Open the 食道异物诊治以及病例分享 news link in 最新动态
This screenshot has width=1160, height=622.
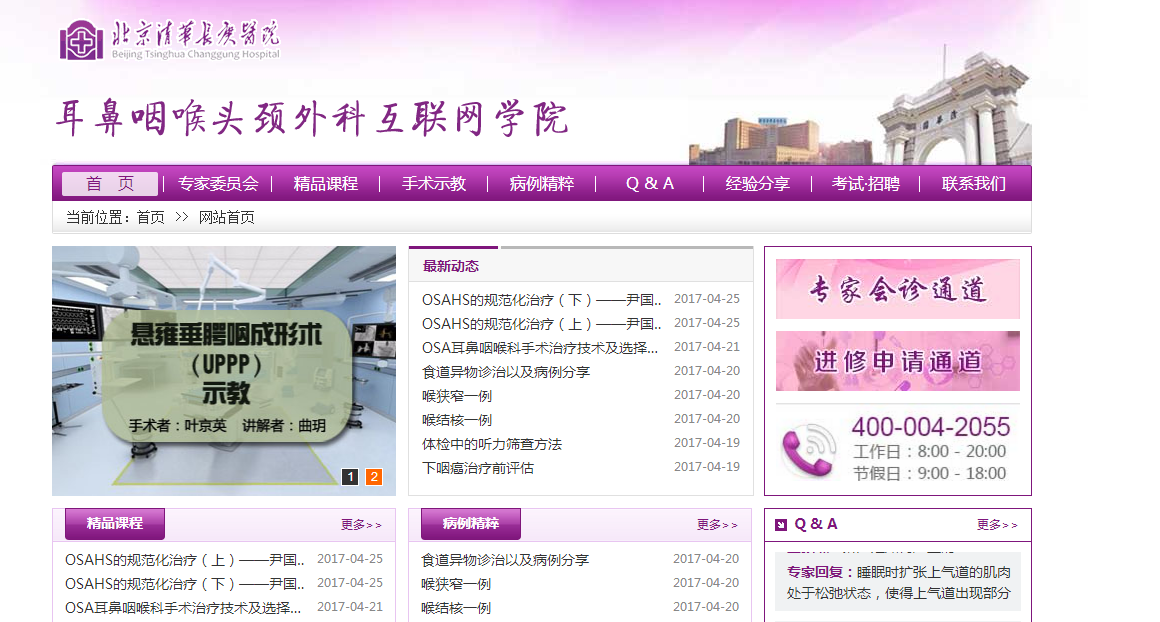506,372
